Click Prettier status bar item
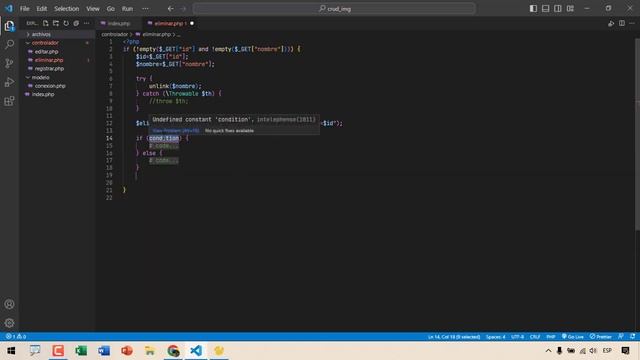The width and height of the screenshot is (640, 360). [x=600, y=337]
